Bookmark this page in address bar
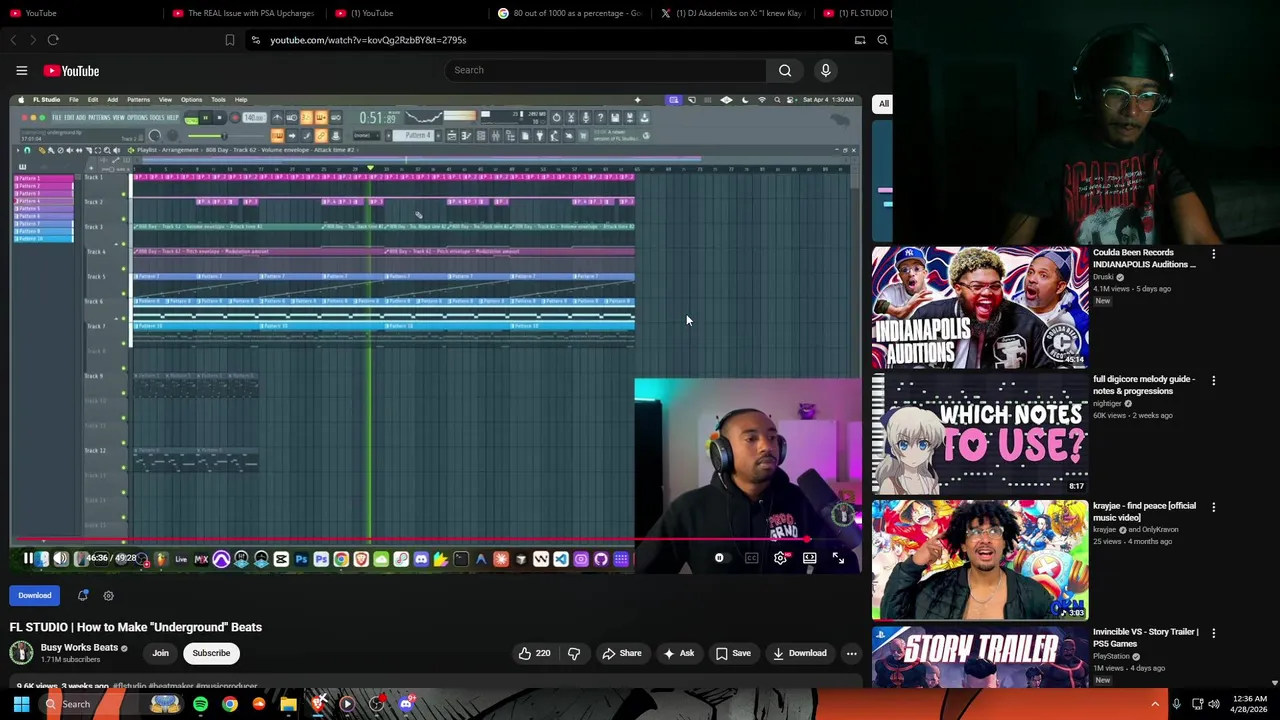Screen dimensions: 1280x720 pos(229,40)
